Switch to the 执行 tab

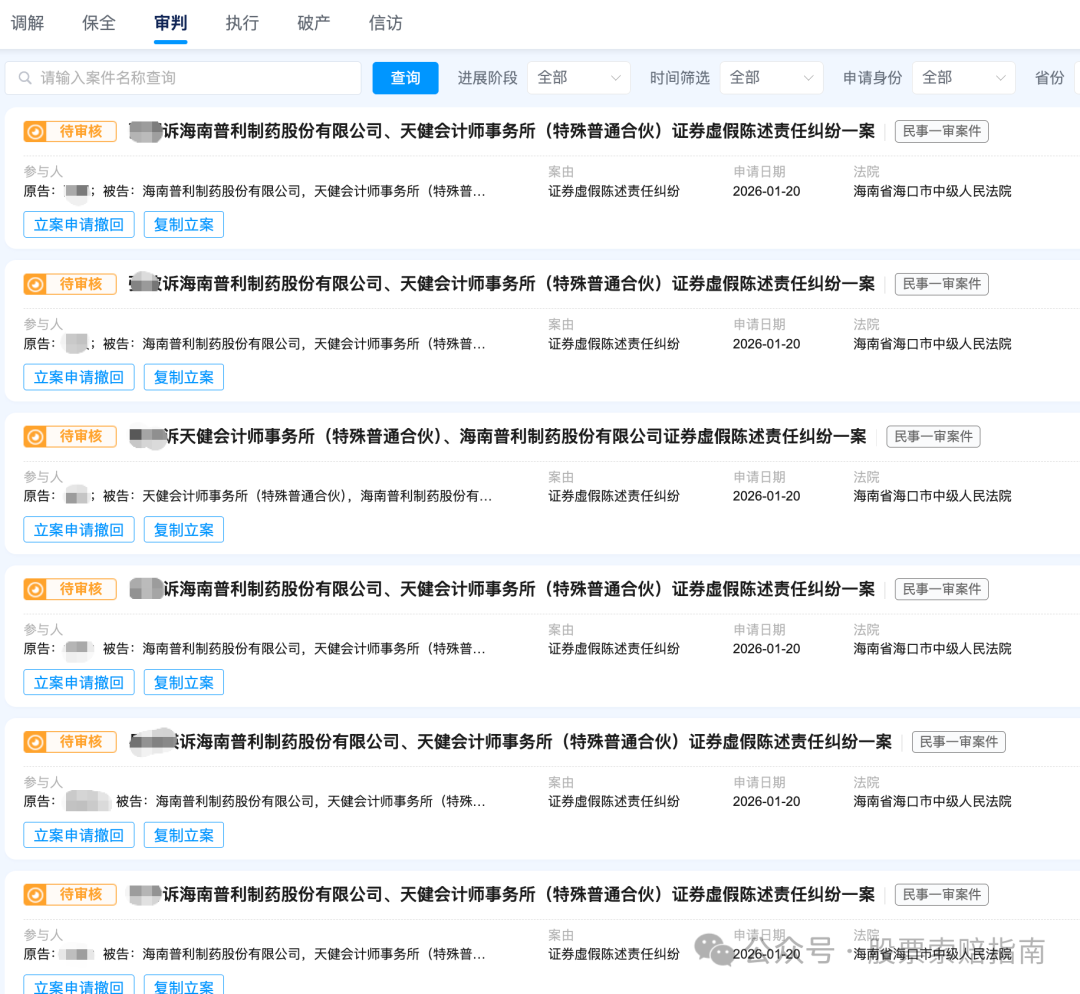(x=241, y=22)
